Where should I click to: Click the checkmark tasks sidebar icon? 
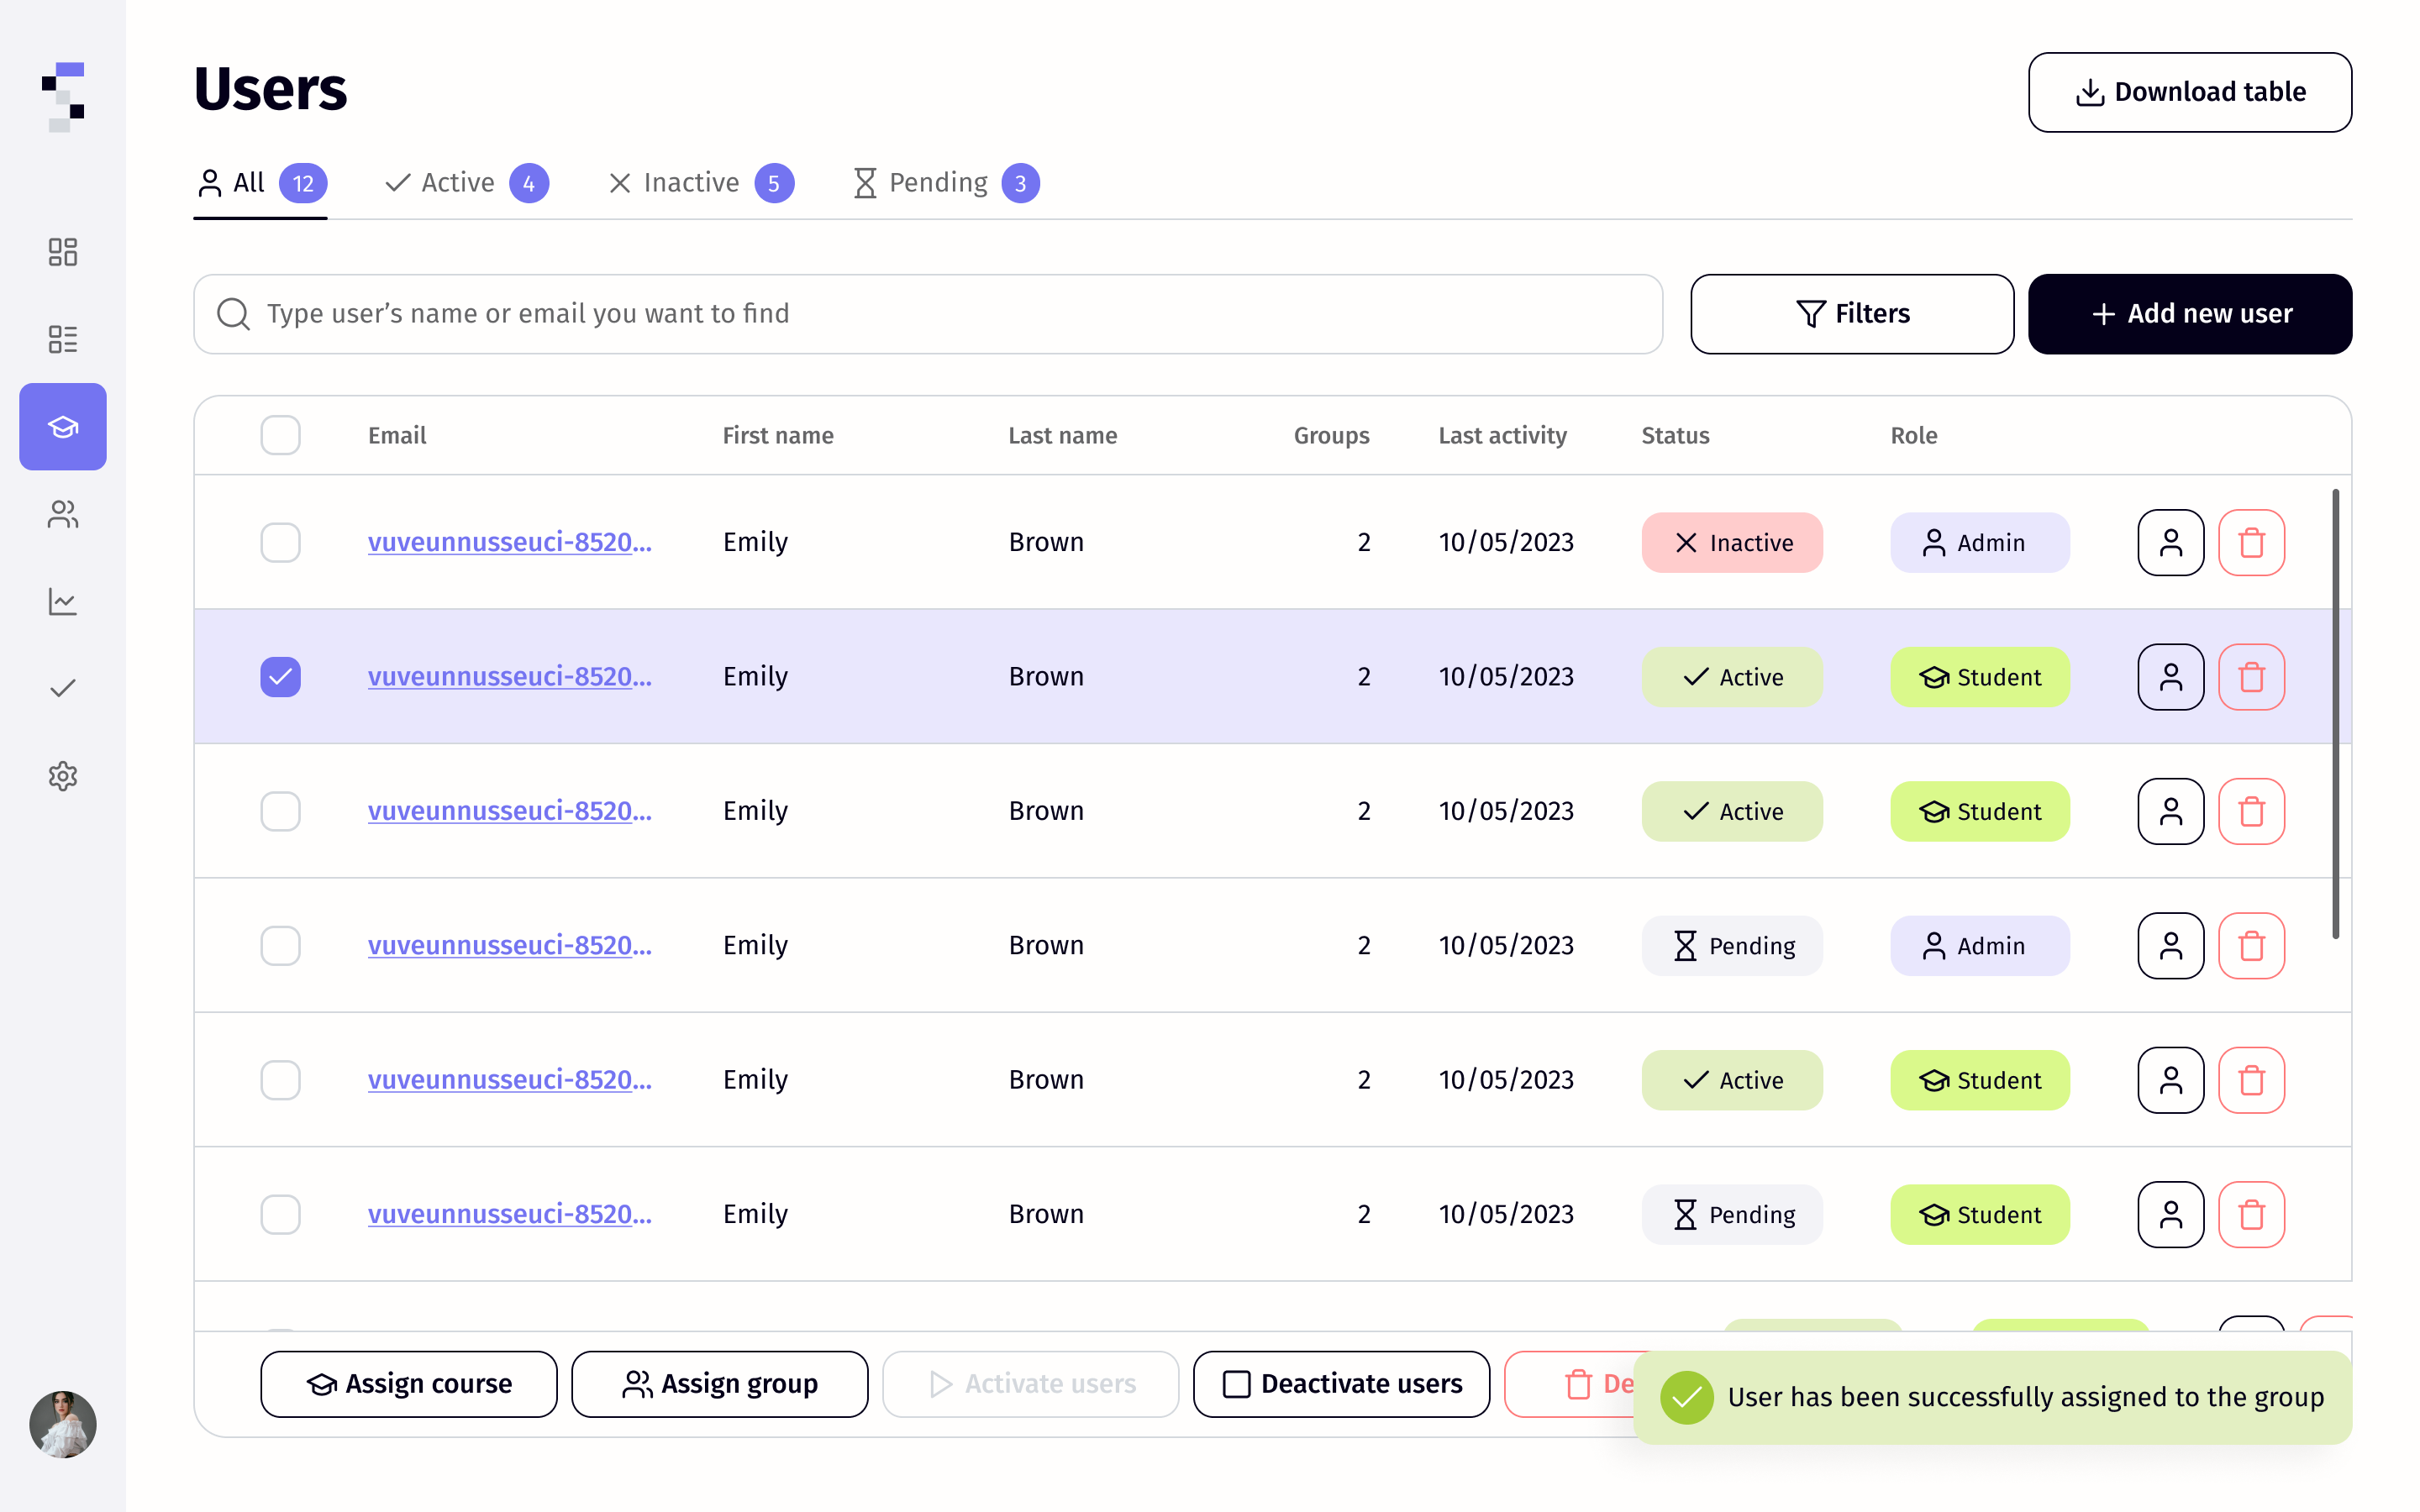coord(62,689)
